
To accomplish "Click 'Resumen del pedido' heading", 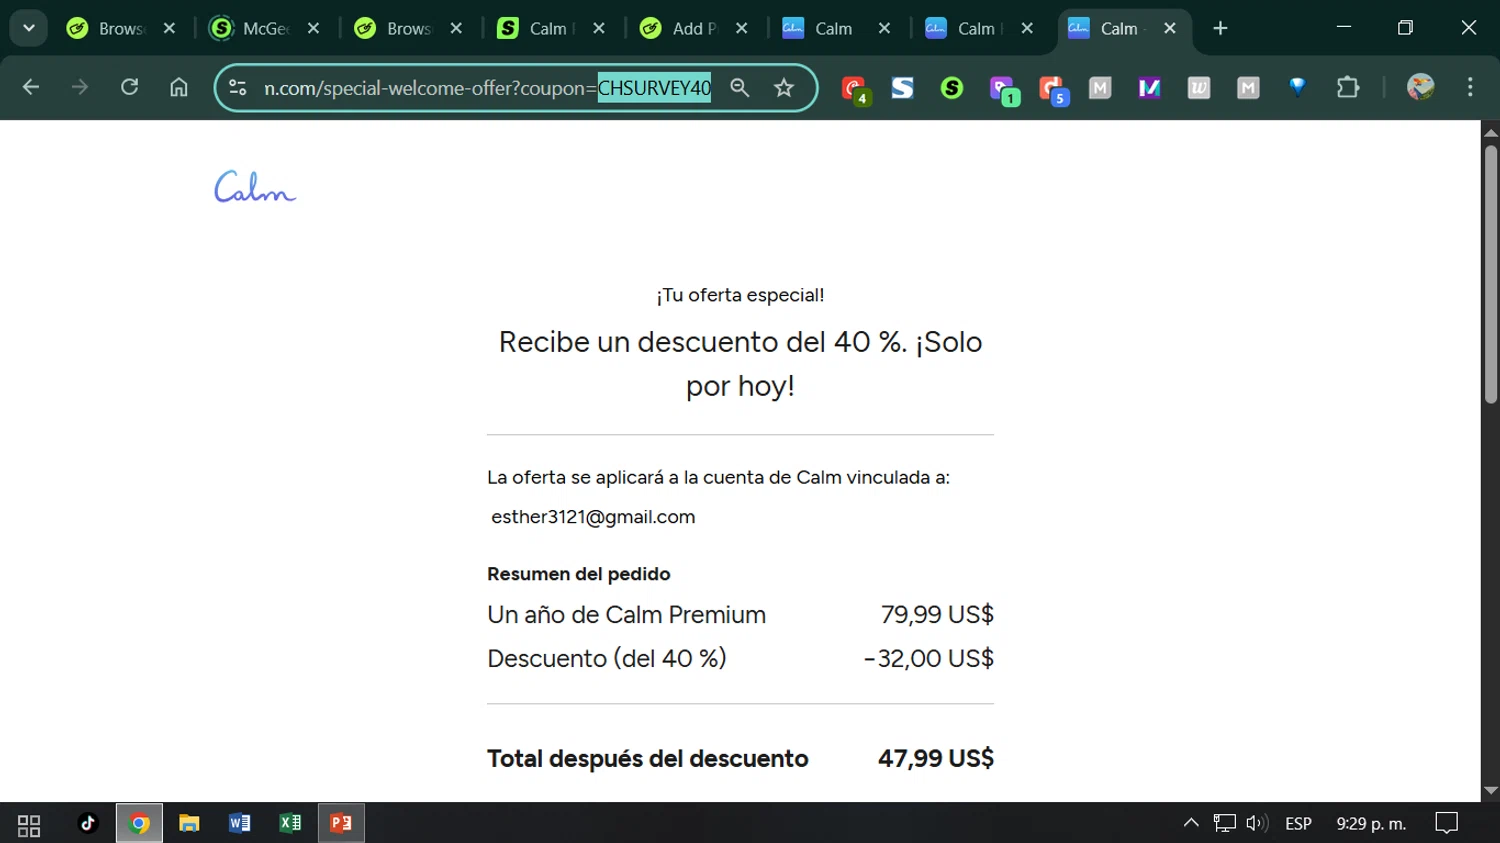I will click(579, 574).
